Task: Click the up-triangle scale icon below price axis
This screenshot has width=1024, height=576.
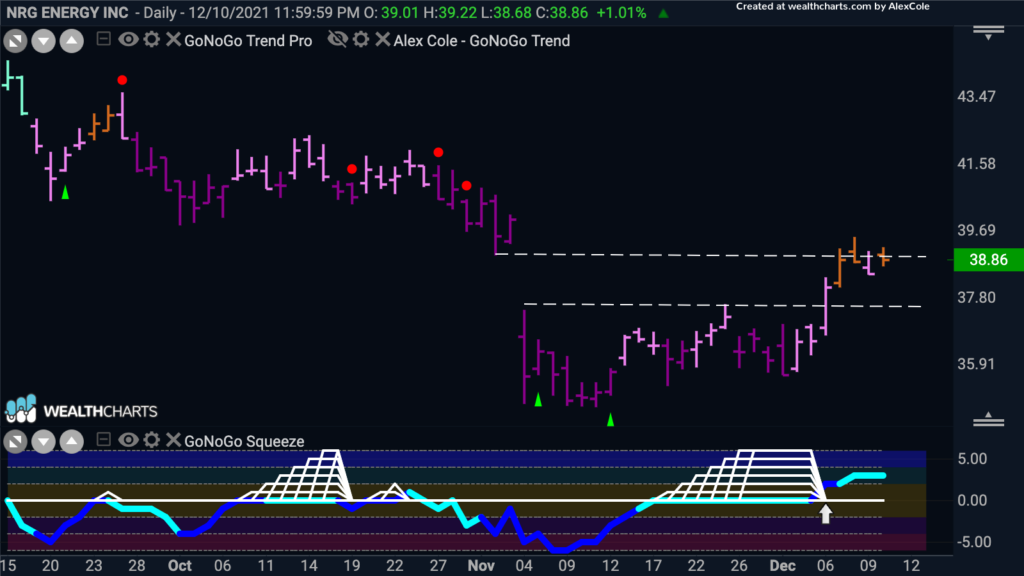Action: point(988,419)
